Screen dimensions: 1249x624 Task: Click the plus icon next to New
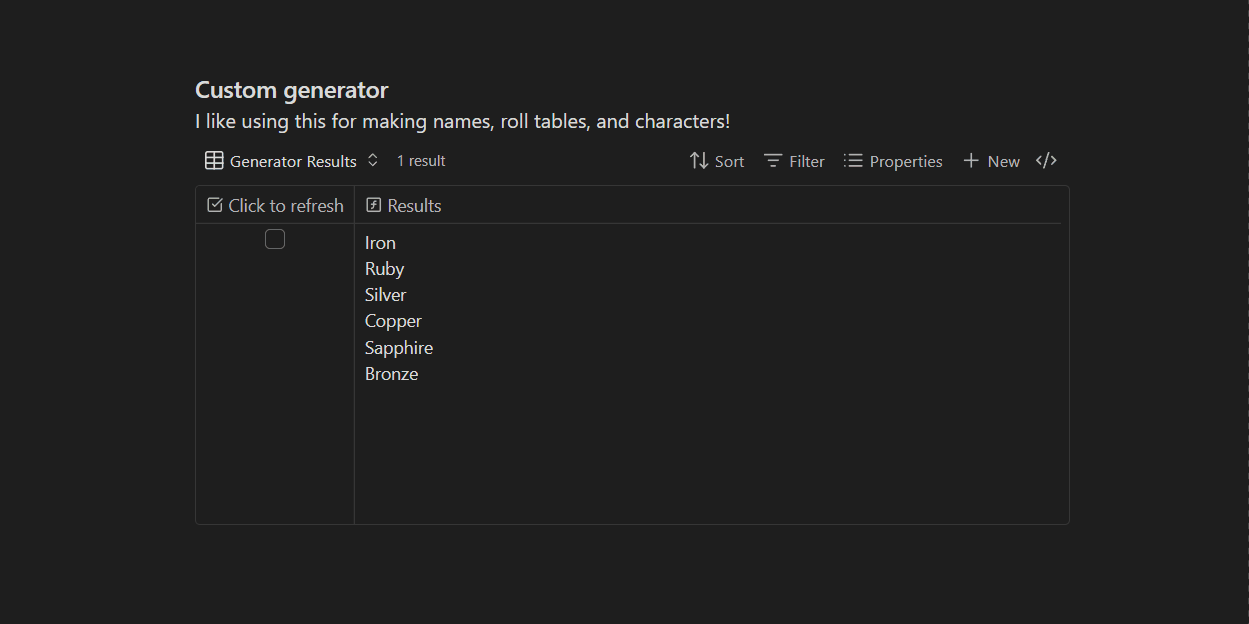(x=970, y=160)
